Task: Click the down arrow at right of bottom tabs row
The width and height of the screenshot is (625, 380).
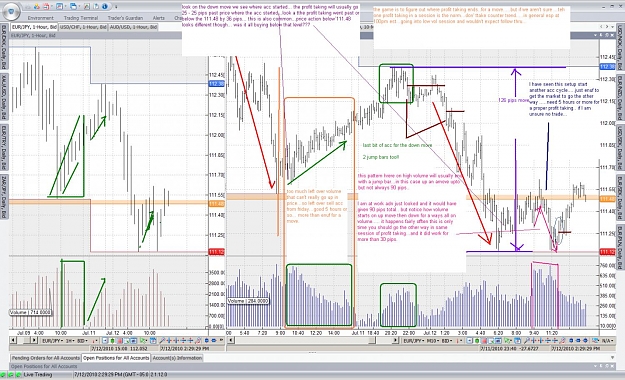Action: click(613, 358)
